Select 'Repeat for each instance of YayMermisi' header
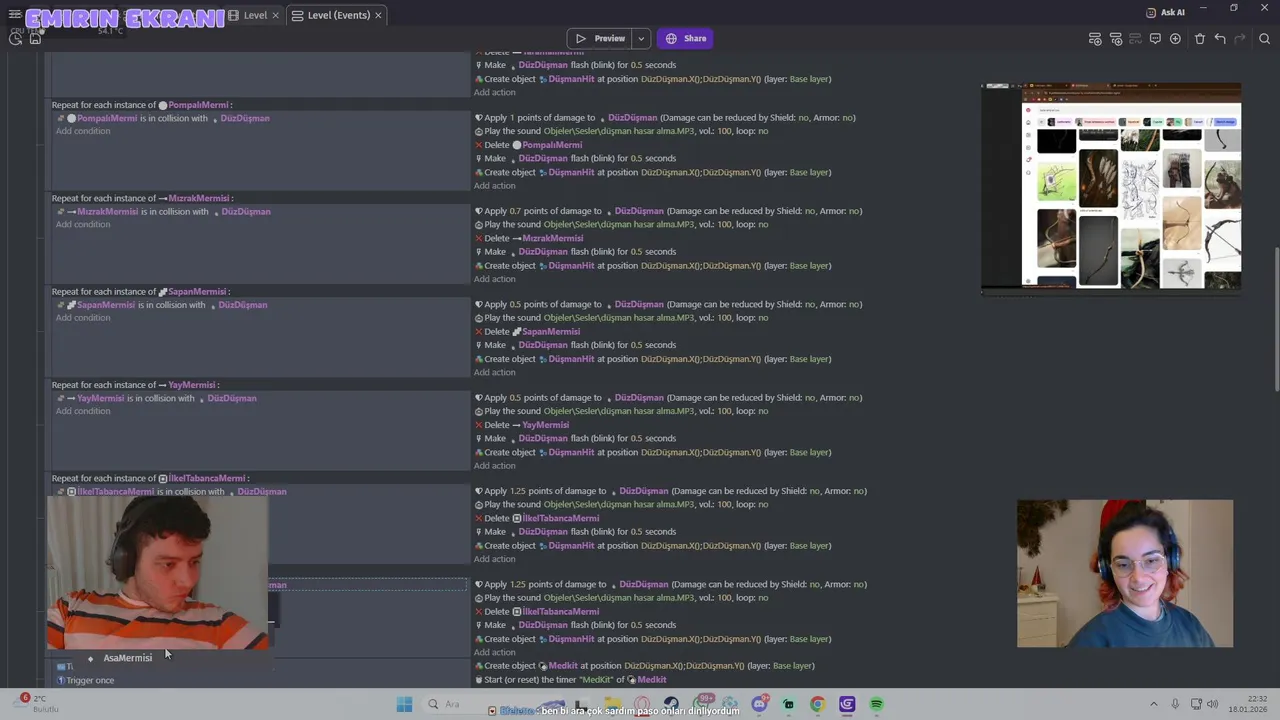Screen dimensions: 1280x720 [136, 384]
